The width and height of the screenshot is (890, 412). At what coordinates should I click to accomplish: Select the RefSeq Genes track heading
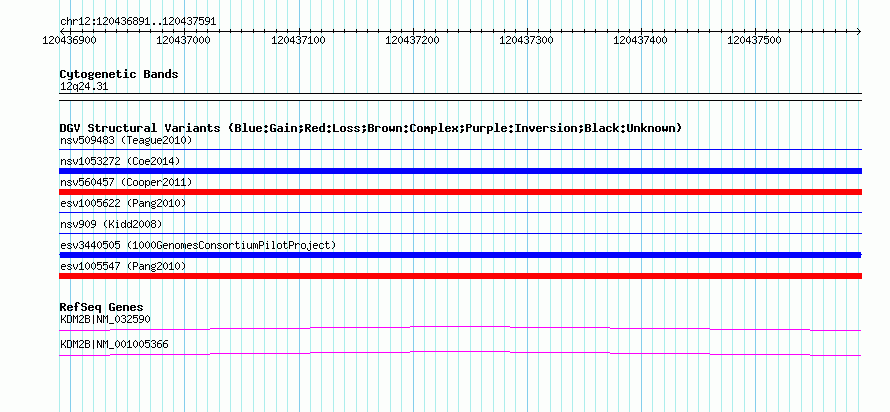tap(101, 307)
